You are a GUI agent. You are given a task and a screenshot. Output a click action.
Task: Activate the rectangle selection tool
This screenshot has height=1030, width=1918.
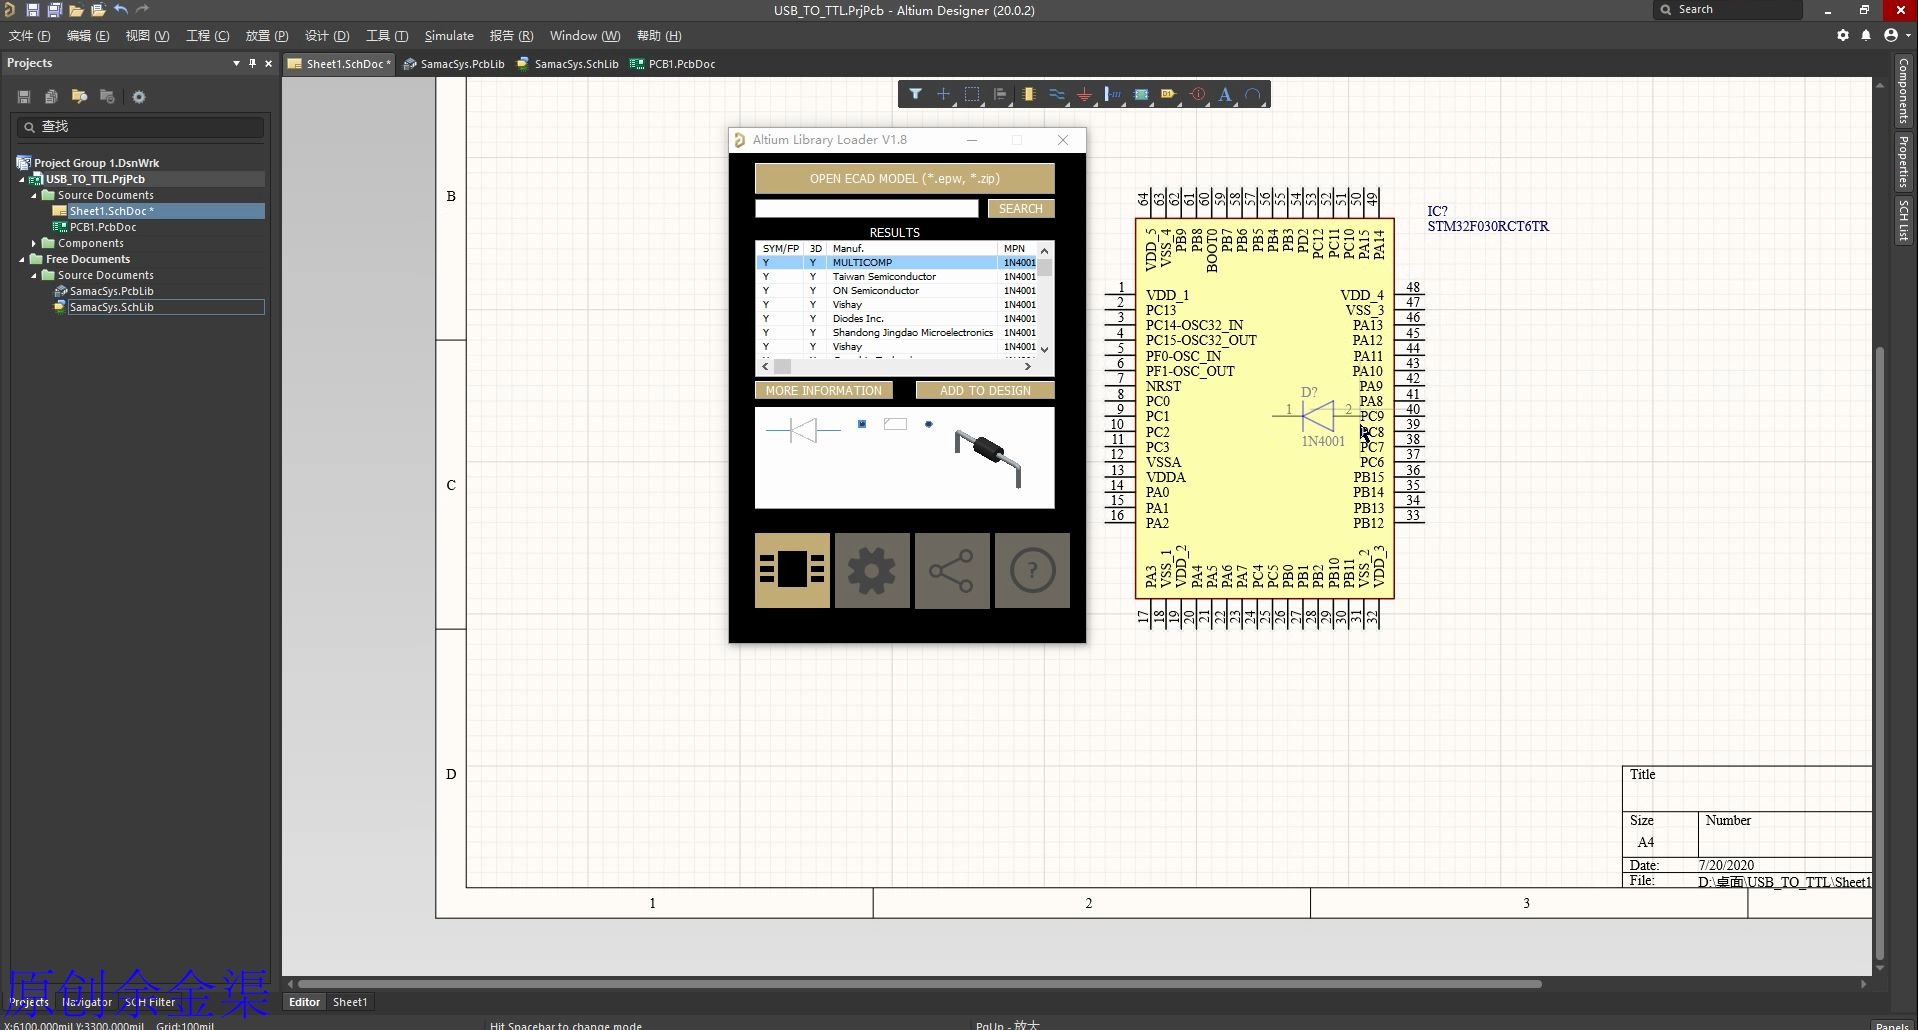tap(971, 94)
